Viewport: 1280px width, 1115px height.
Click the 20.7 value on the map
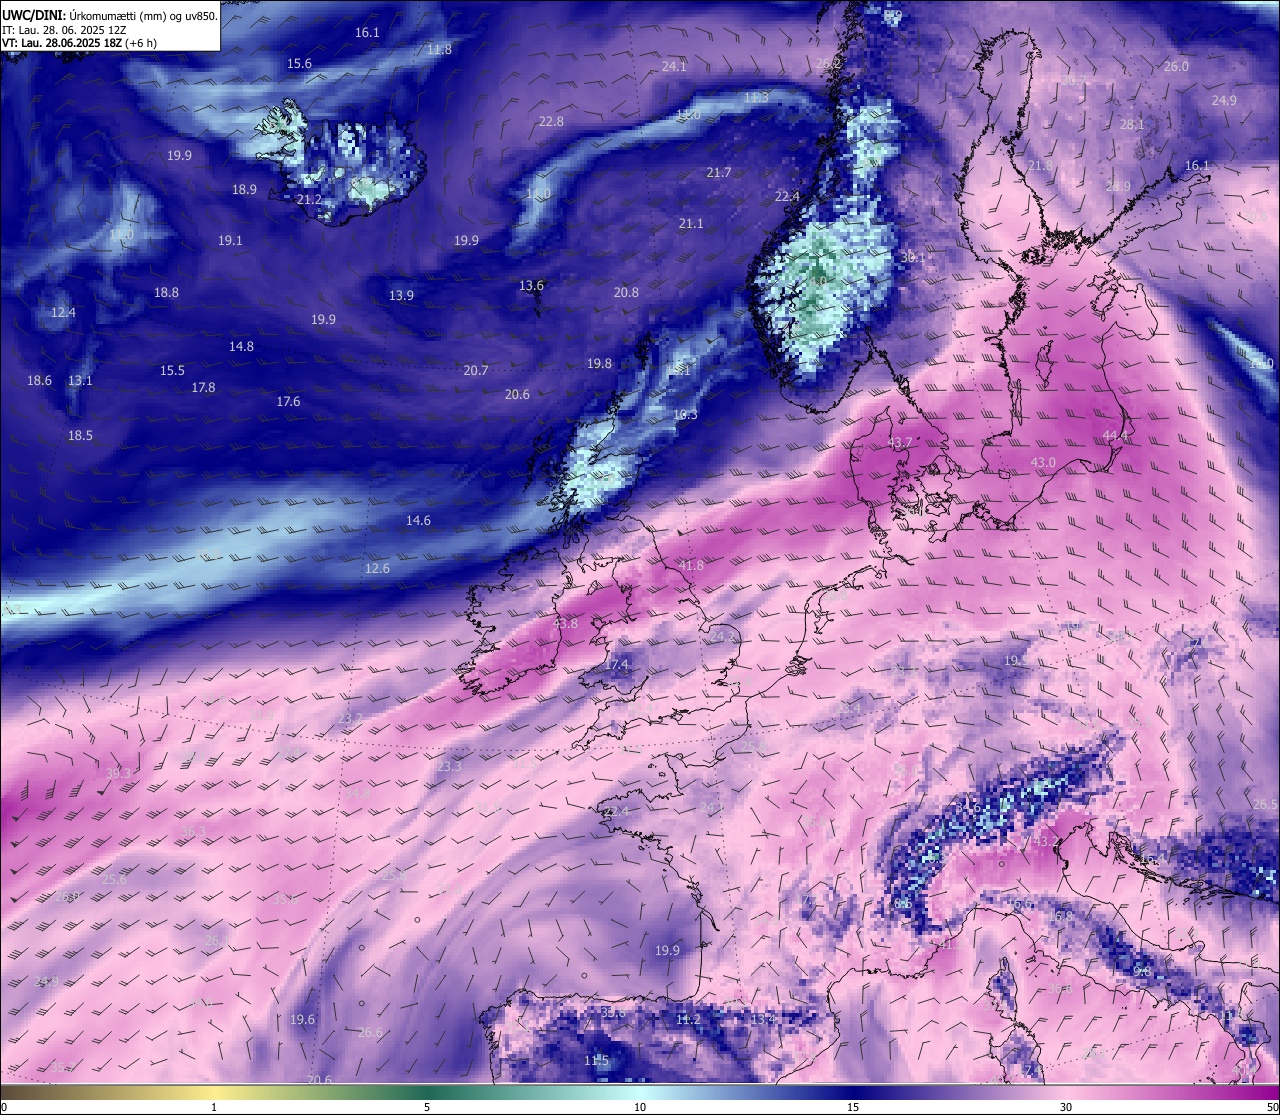tap(476, 371)
